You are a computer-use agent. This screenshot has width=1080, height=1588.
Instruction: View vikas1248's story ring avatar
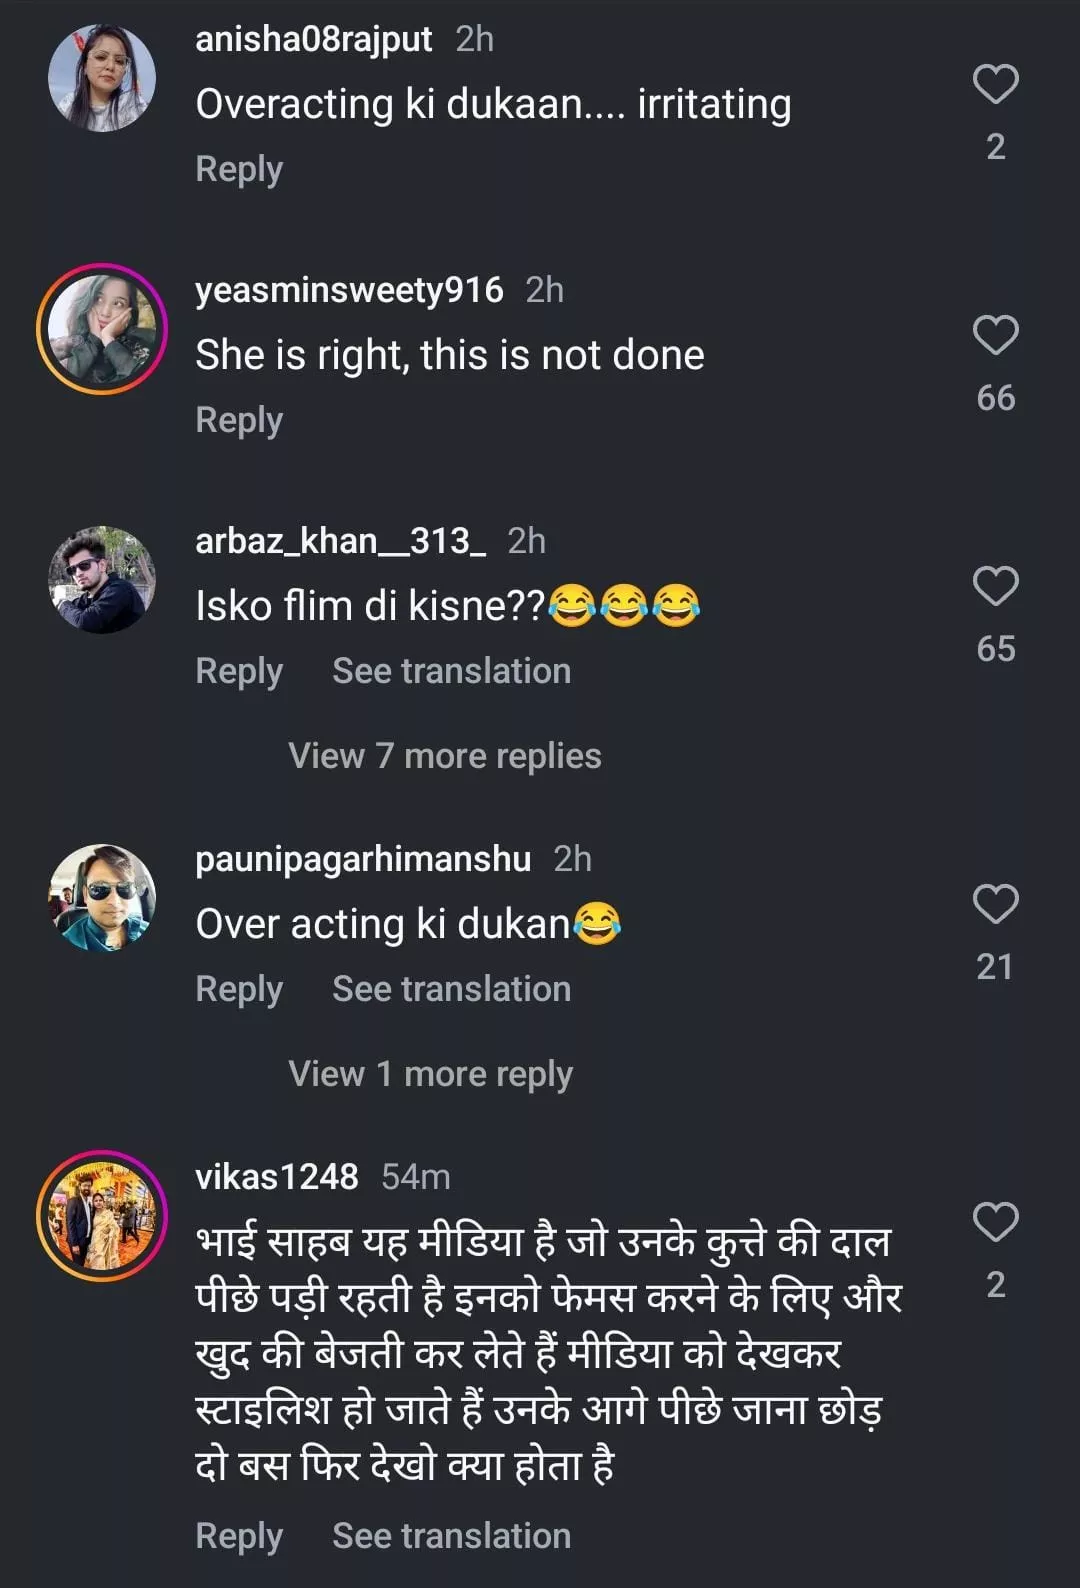coord(102,1216)
